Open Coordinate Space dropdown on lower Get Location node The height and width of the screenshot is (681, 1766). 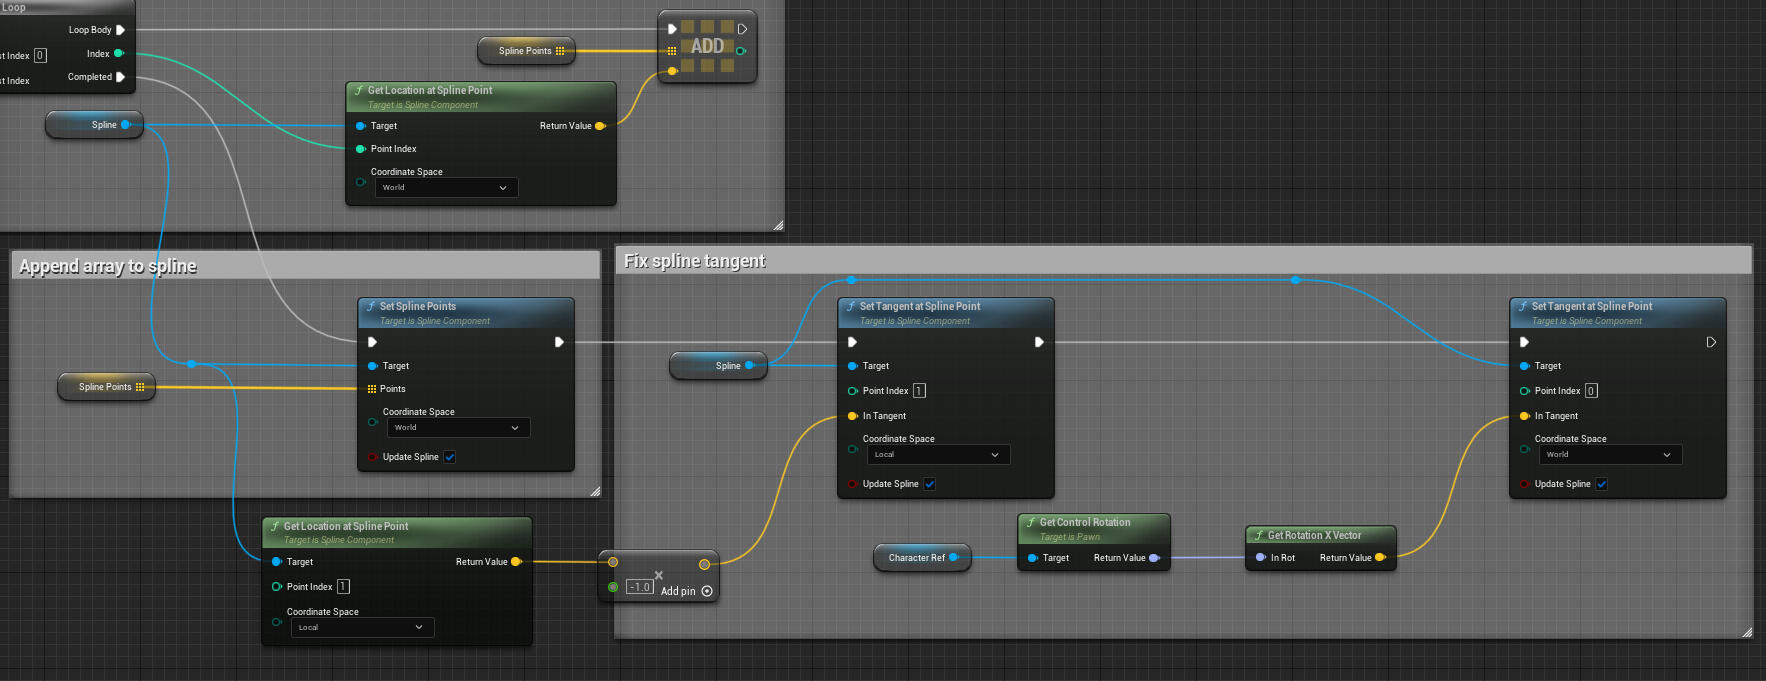click(362, 627)
